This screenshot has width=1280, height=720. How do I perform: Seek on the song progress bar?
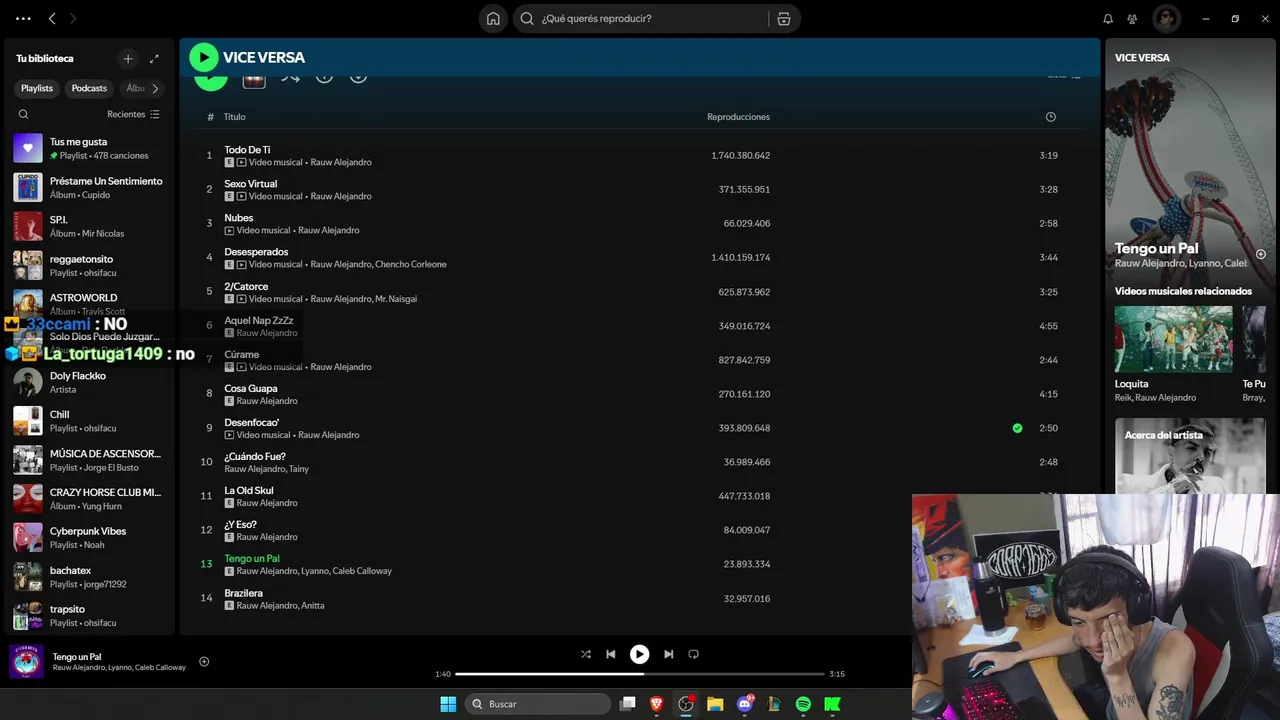[640, 674]
